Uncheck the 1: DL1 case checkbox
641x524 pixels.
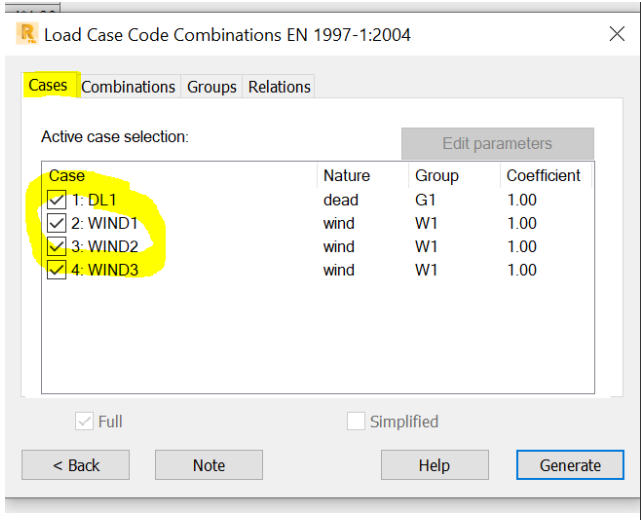[x=57, y=201]
